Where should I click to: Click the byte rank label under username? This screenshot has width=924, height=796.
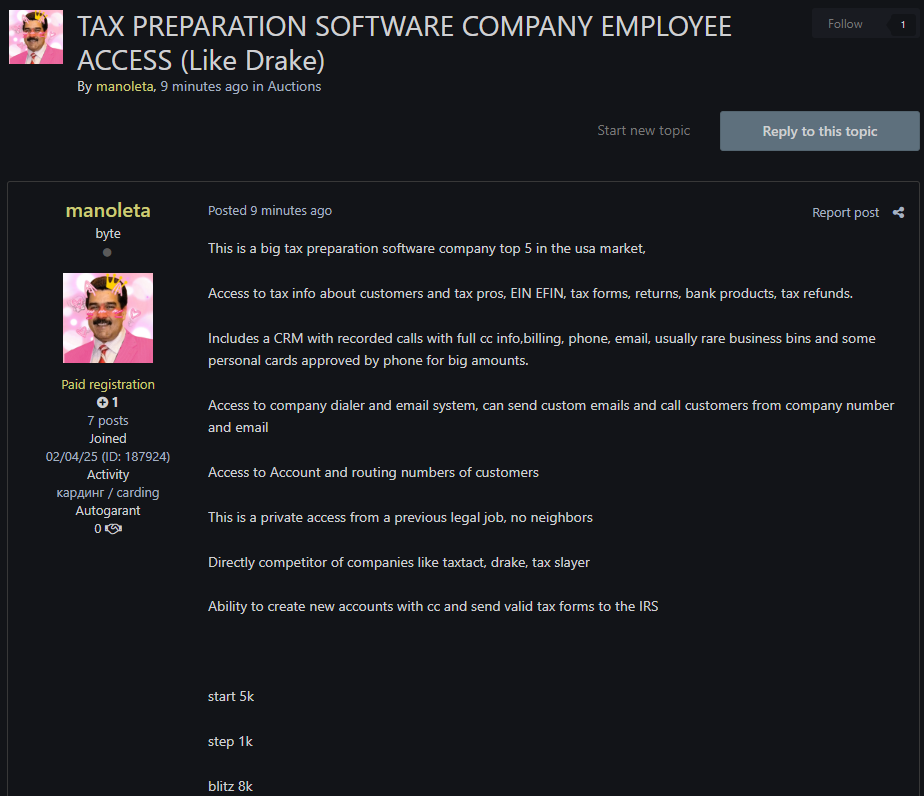pos(108,233)
